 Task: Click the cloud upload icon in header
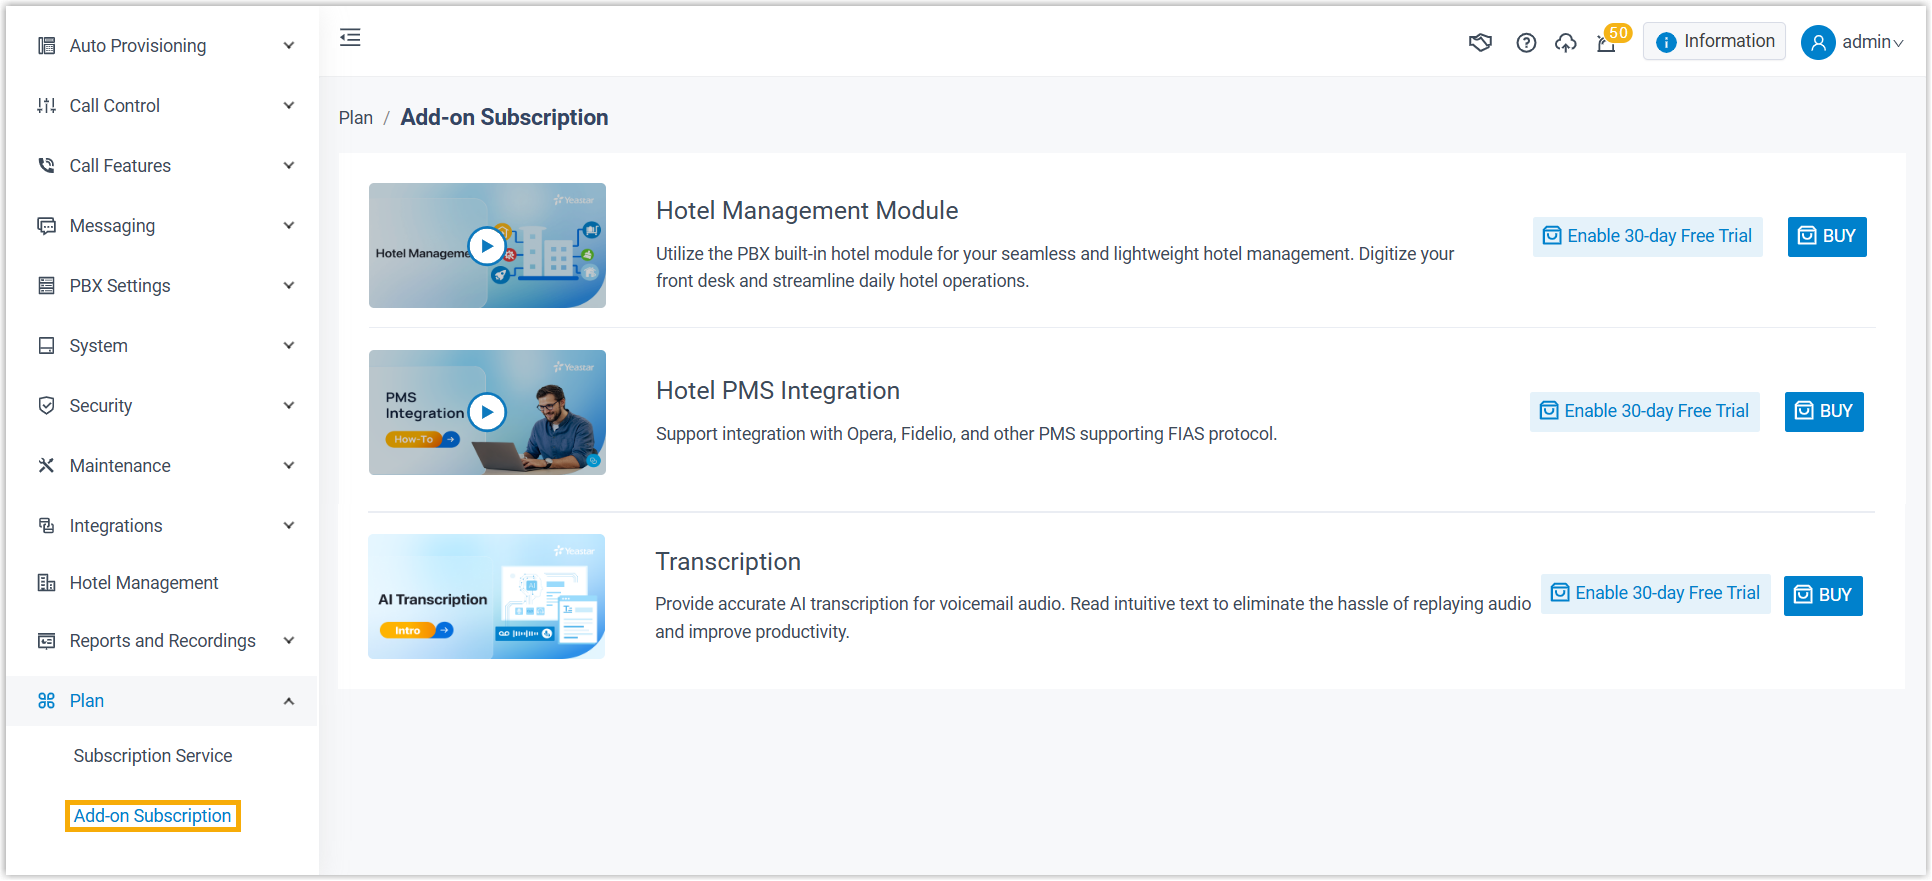(1566, 42)
